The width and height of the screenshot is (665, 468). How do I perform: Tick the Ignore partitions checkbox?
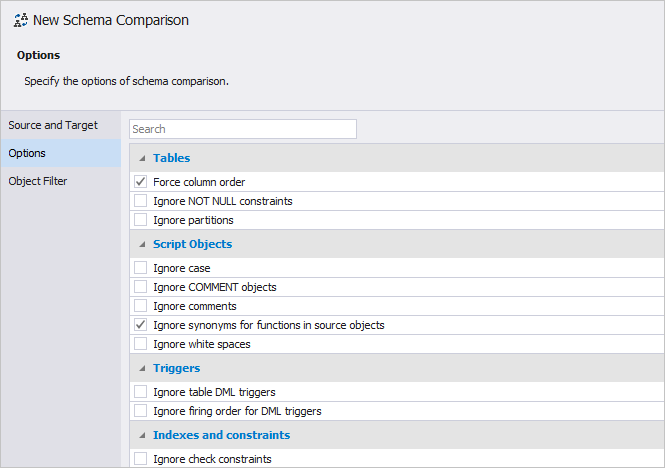(140, 220)
